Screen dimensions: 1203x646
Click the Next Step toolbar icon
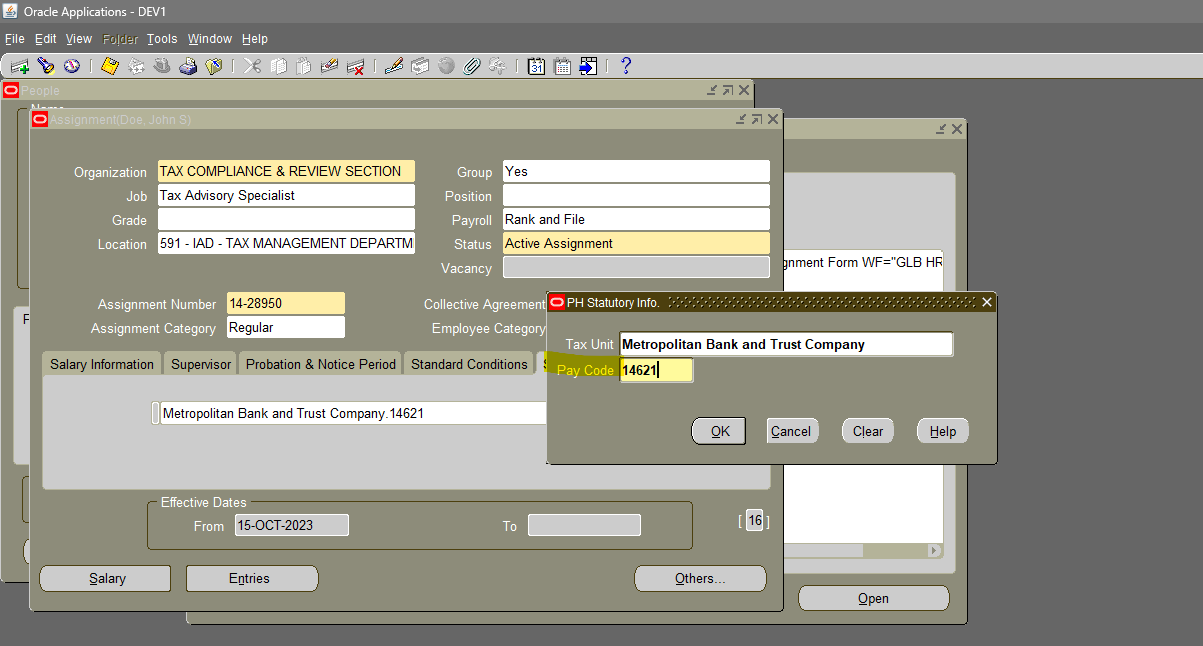pyautogui.click(x=136, y=66)
